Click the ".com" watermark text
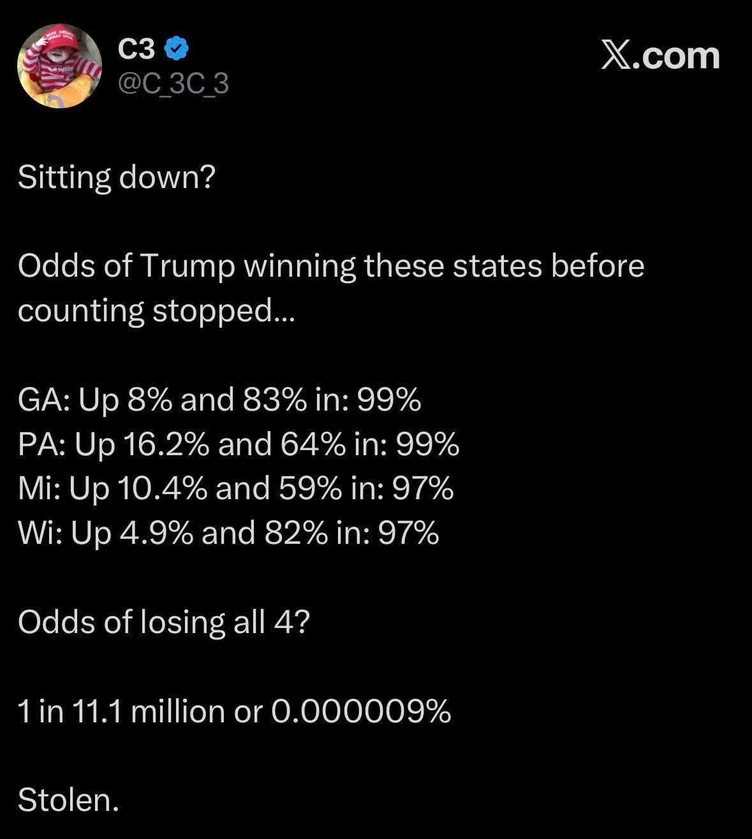This screenshot has height=839, width=752. [x=681, y=55]
